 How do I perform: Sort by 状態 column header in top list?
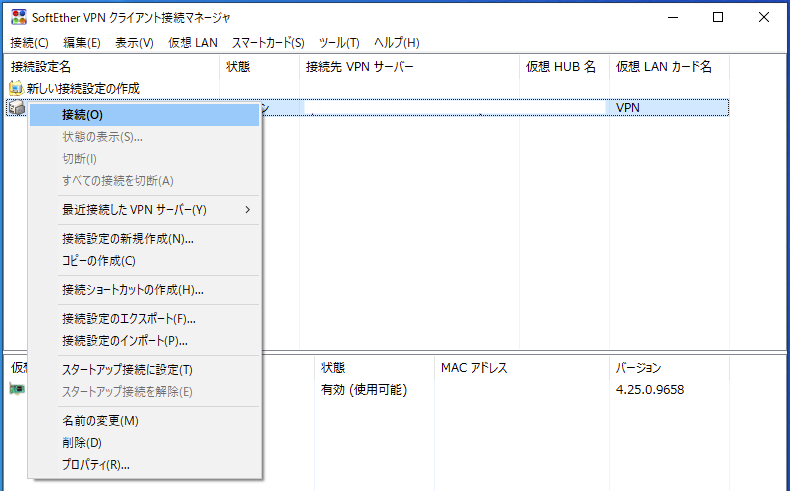click(x=259, y=67)
